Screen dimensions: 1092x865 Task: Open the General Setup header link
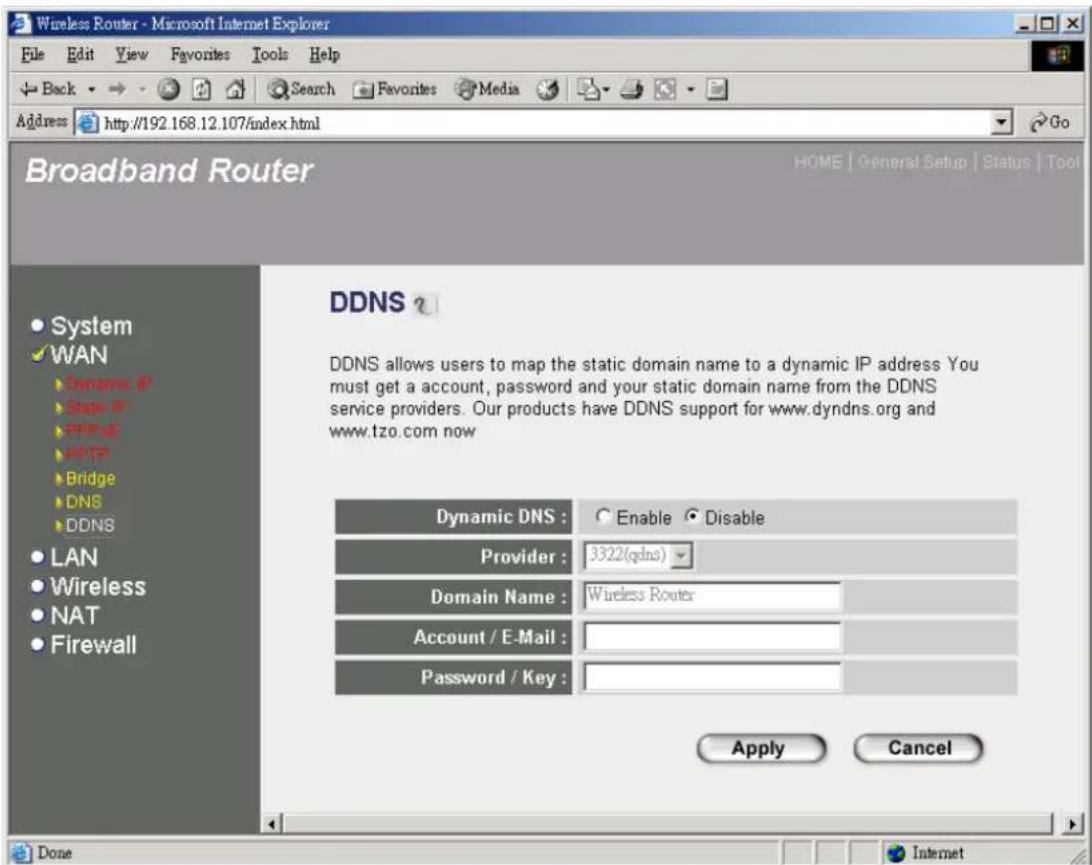click(912, 162)
